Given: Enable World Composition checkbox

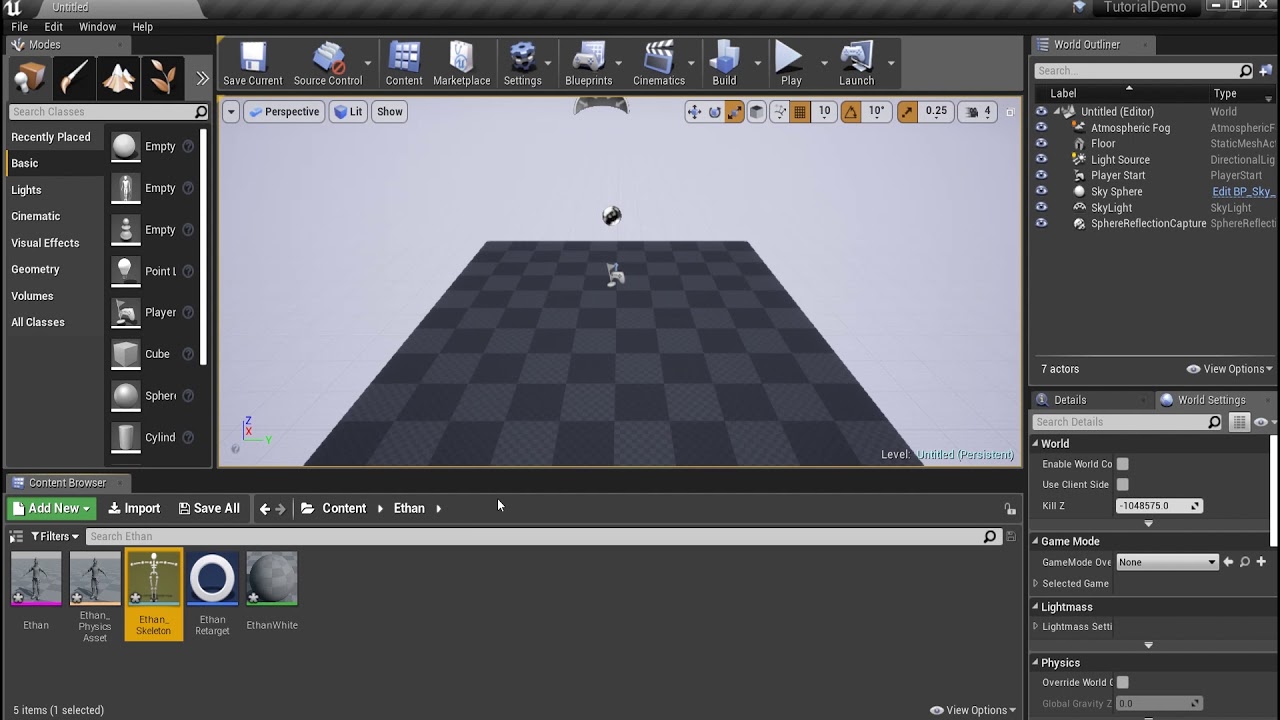Looking at the screenshot, I should (x=1122, y=464).
